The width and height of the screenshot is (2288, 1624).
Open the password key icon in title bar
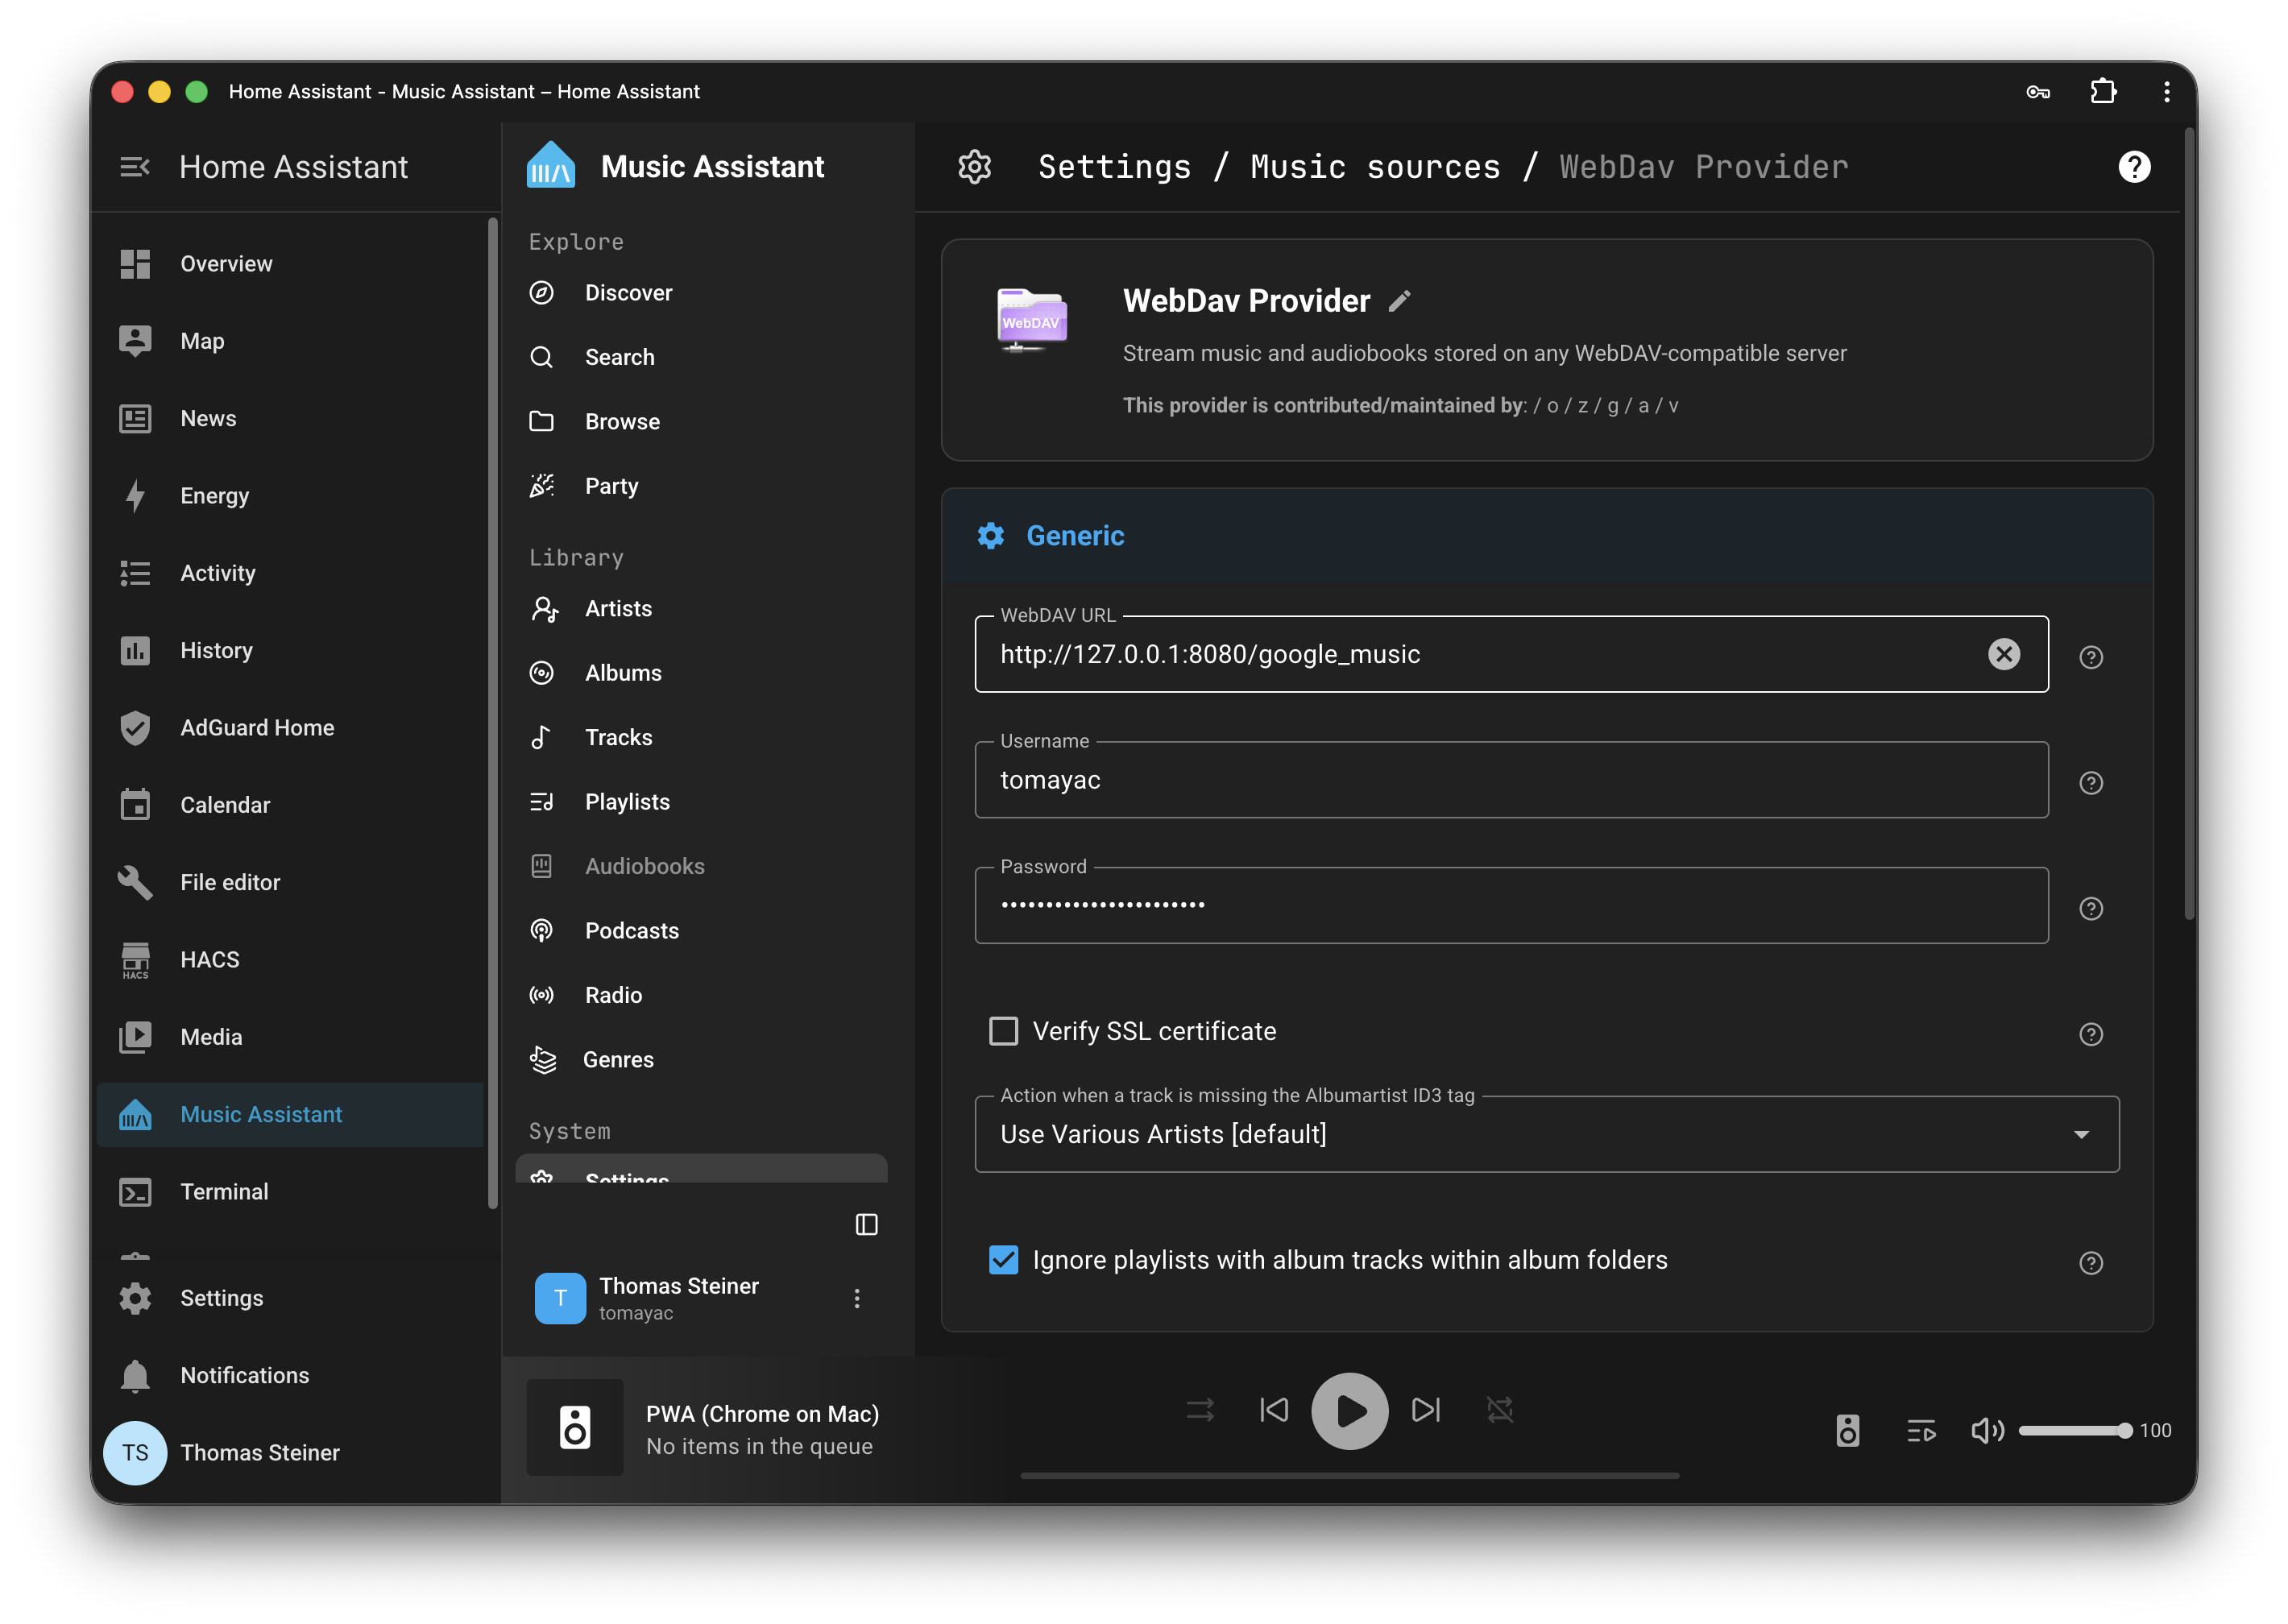pos(2037,92)
